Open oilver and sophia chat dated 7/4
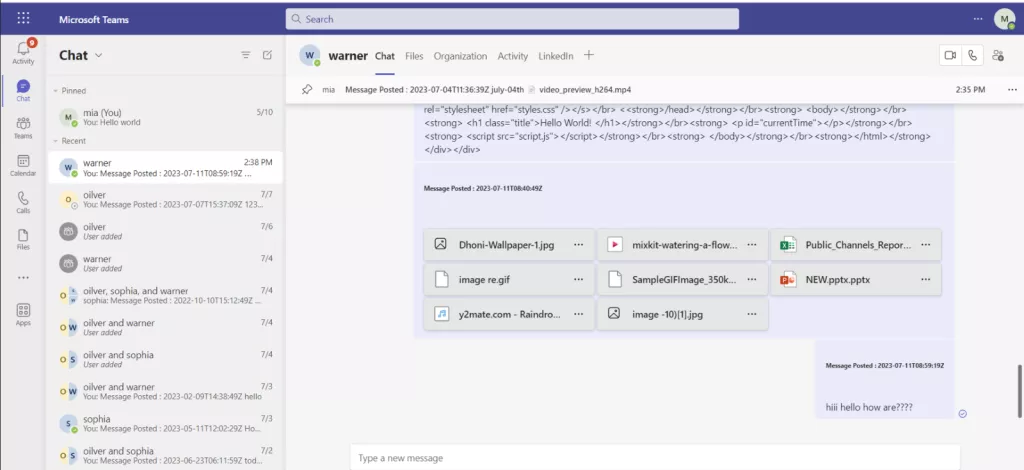Viewport: 1024px width, 470px height. point(166,360)
